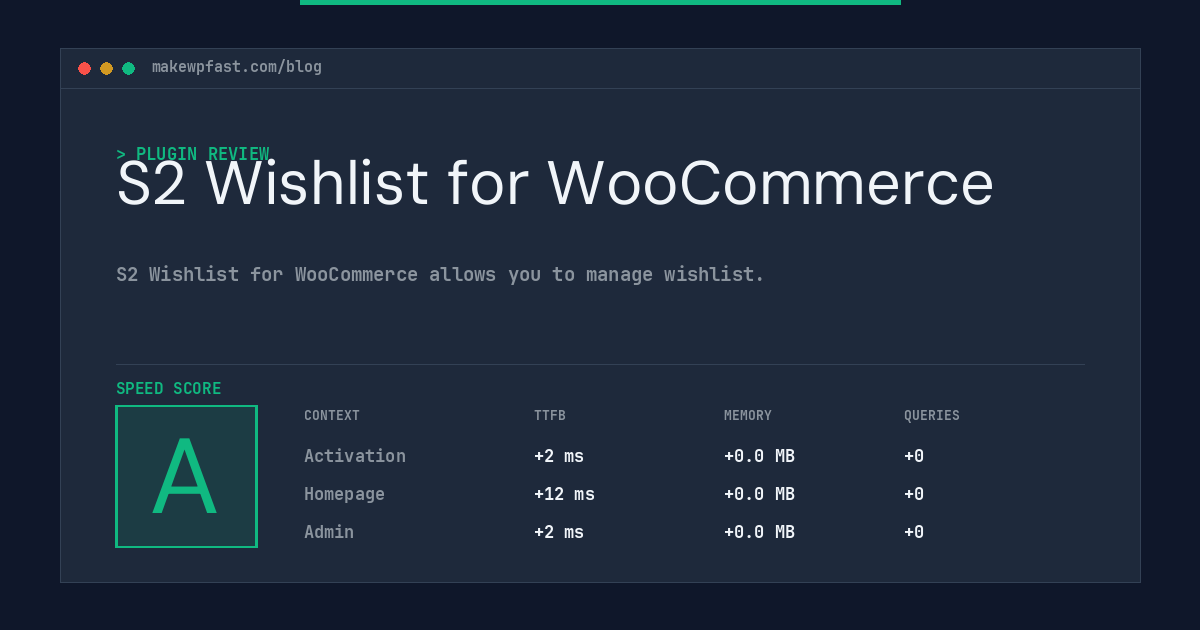Click the green maximize dot
The width and height of the screenshot is (1200, 630).
(x=128, y=68)
